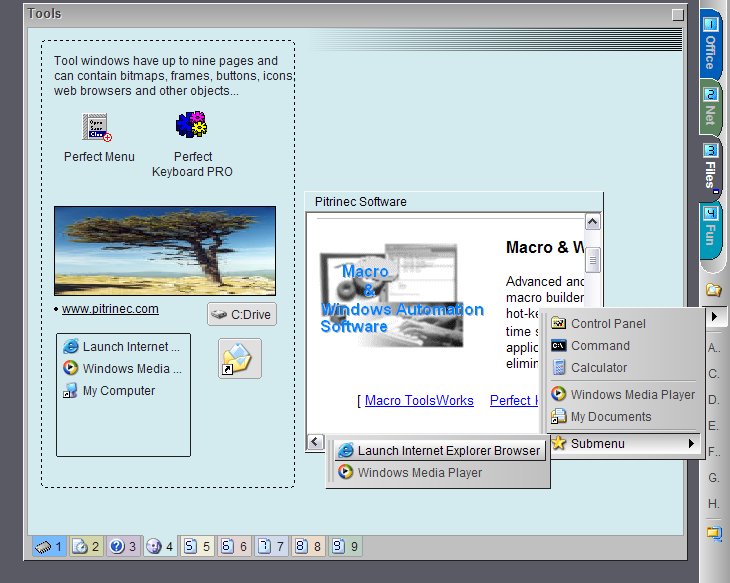Screen dimensions: 730x583
Task: Click the My Computer icon in list box
Action: (70, 391)
